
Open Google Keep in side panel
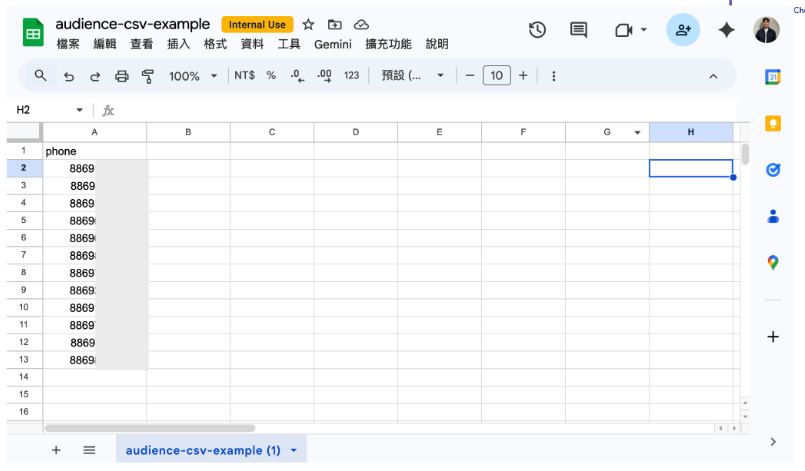pyautogui.click(x=772, y=123)
